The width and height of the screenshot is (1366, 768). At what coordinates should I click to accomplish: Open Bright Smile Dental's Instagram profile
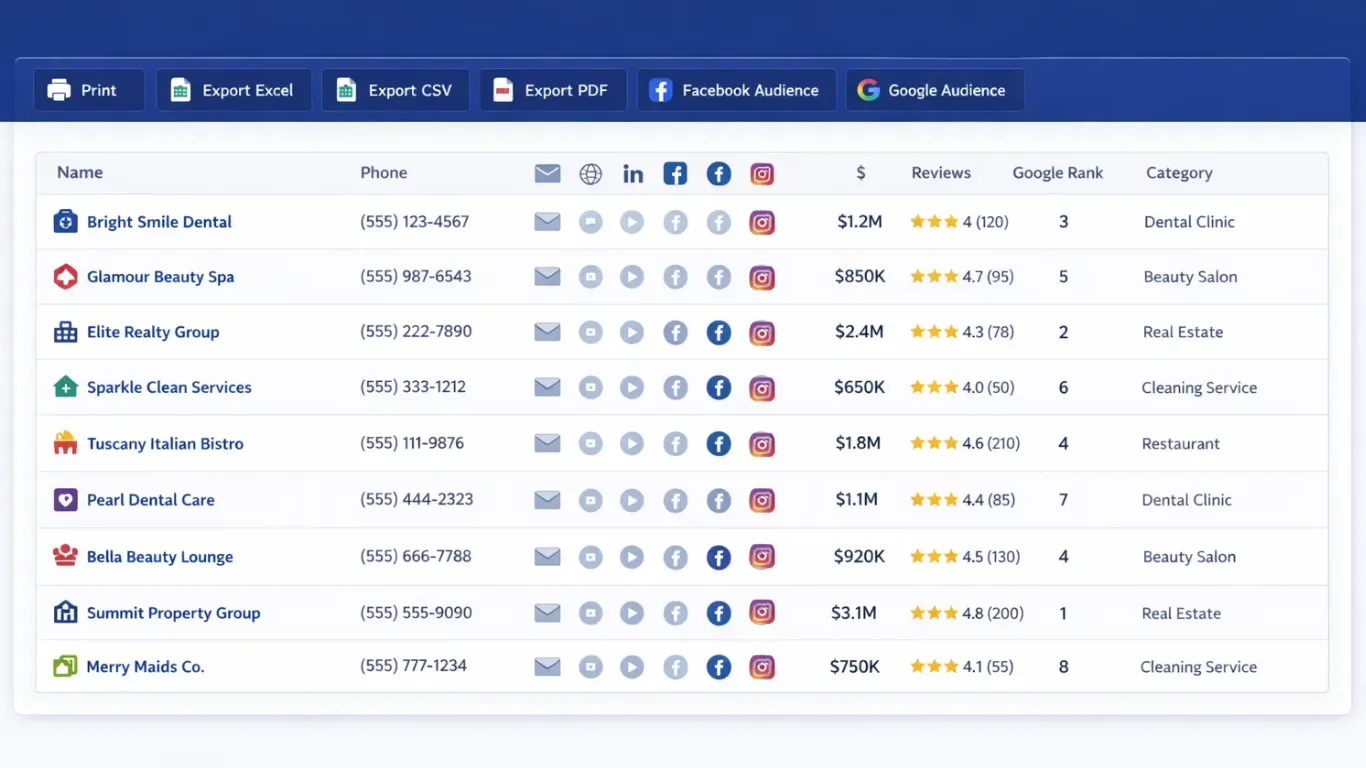pyautogui.click(x=762, y=222)
